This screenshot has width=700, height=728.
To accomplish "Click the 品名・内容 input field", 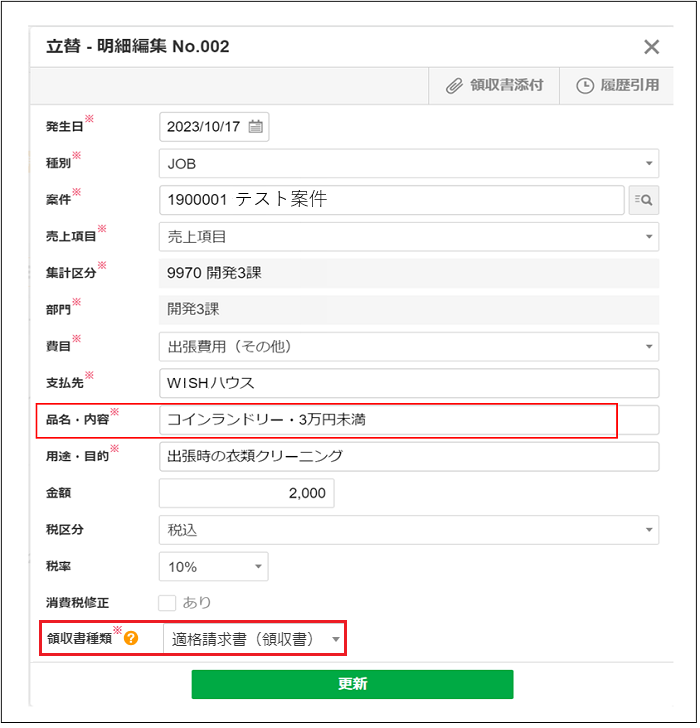I will (x=408, y=420).
